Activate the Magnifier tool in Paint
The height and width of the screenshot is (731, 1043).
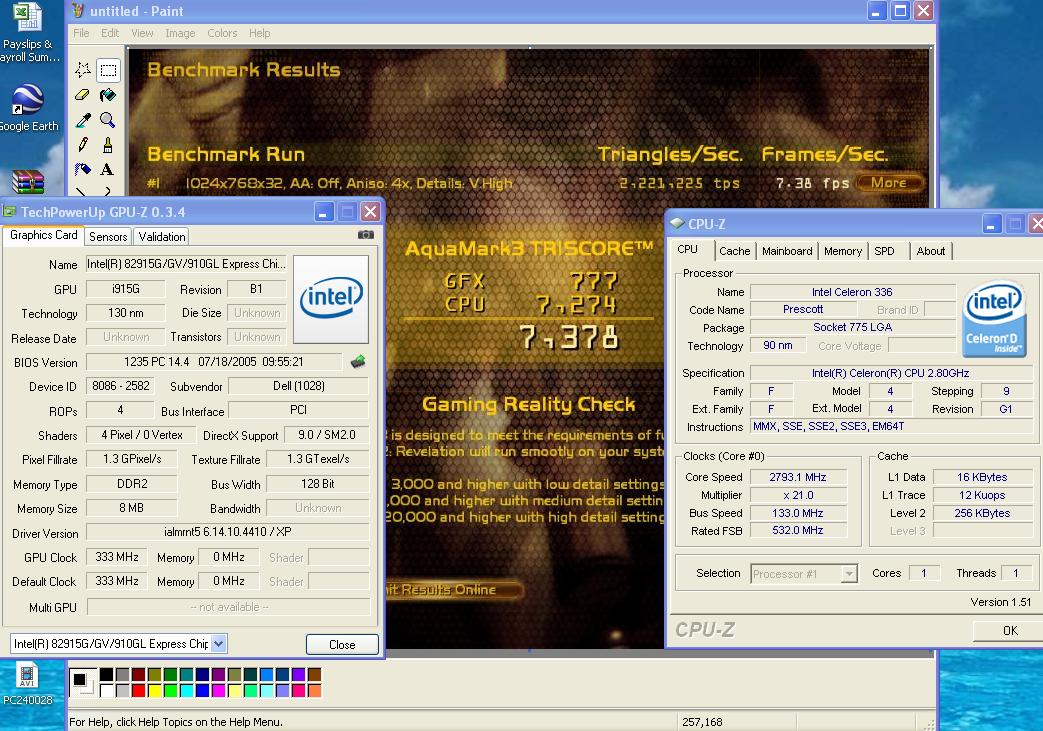pos(108,120)
